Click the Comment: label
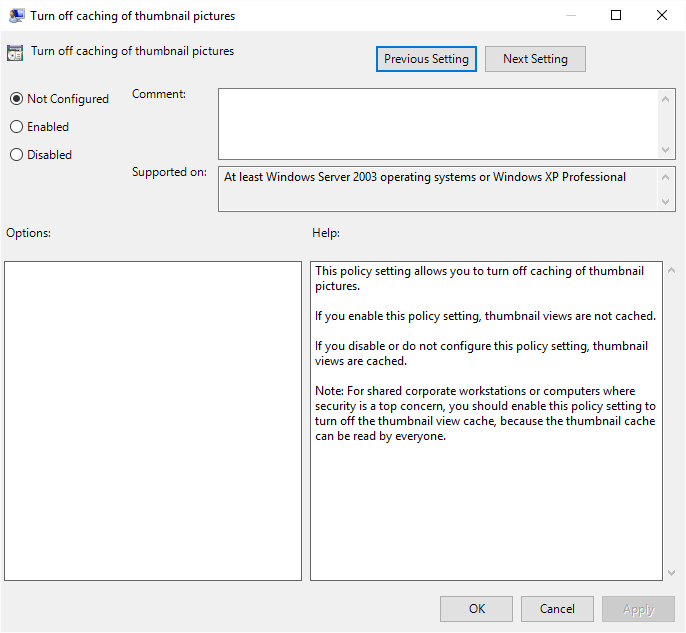The image size is (686, 633). (x=159, y=94)
